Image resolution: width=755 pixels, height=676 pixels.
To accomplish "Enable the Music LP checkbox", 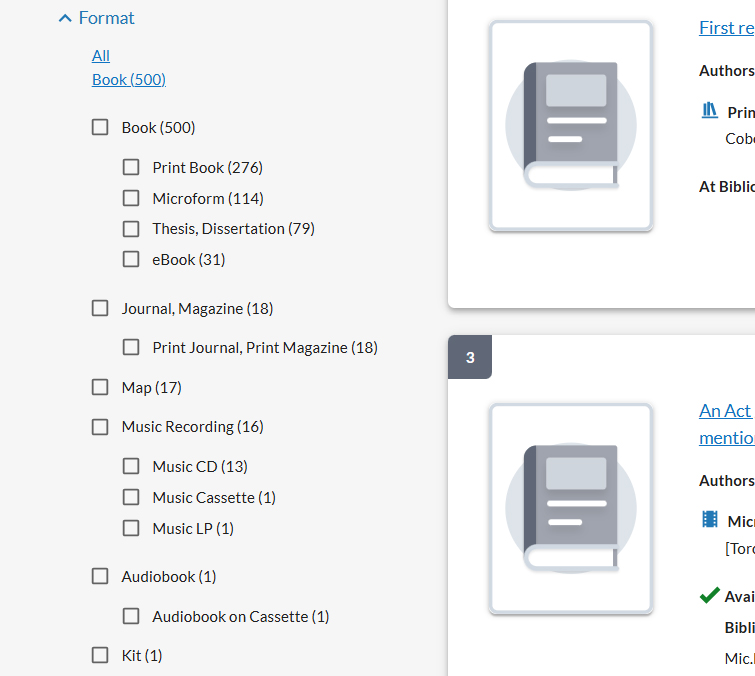I will [131, 528].
